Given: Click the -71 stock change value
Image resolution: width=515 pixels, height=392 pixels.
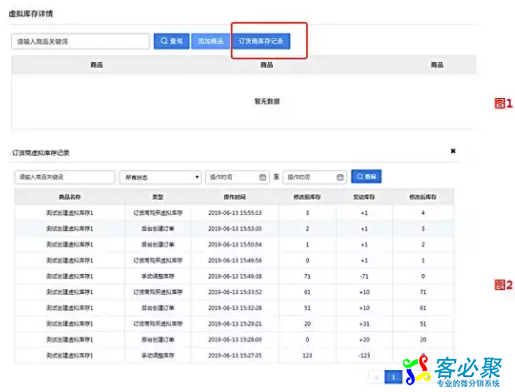Looking at the screenshot, I should 364,276.
